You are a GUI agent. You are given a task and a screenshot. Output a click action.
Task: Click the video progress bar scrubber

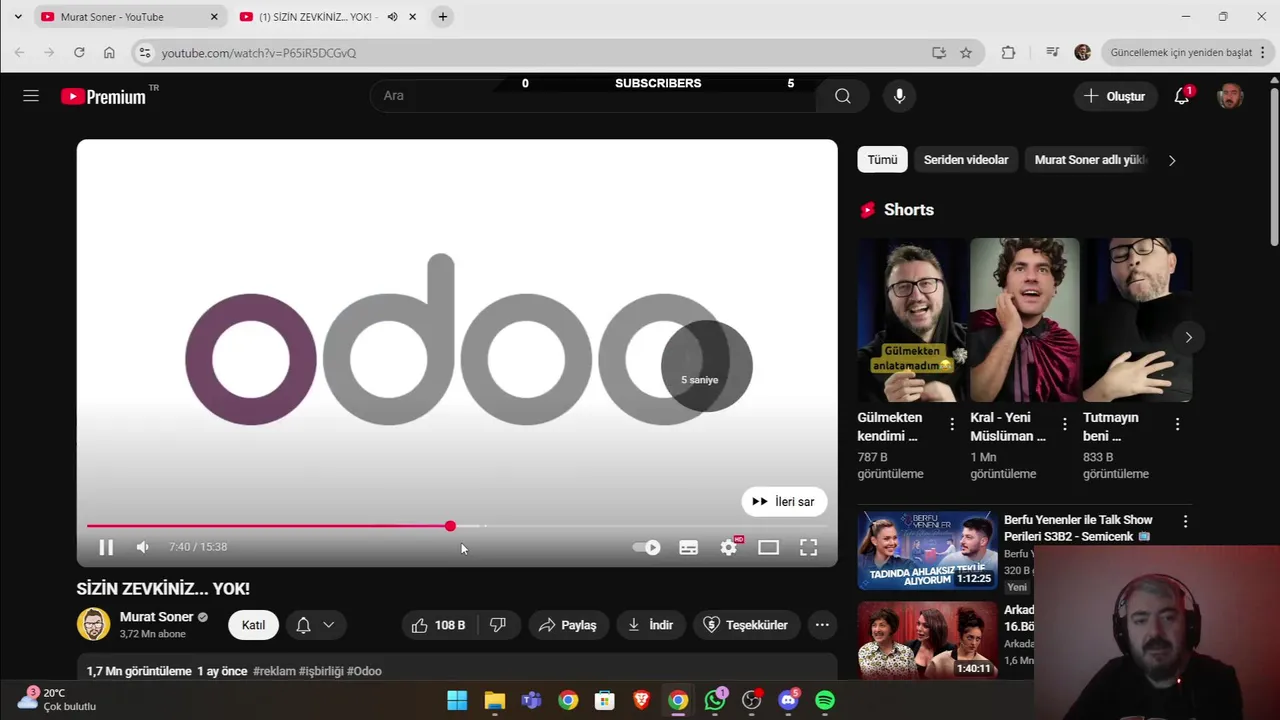[450, 526]
